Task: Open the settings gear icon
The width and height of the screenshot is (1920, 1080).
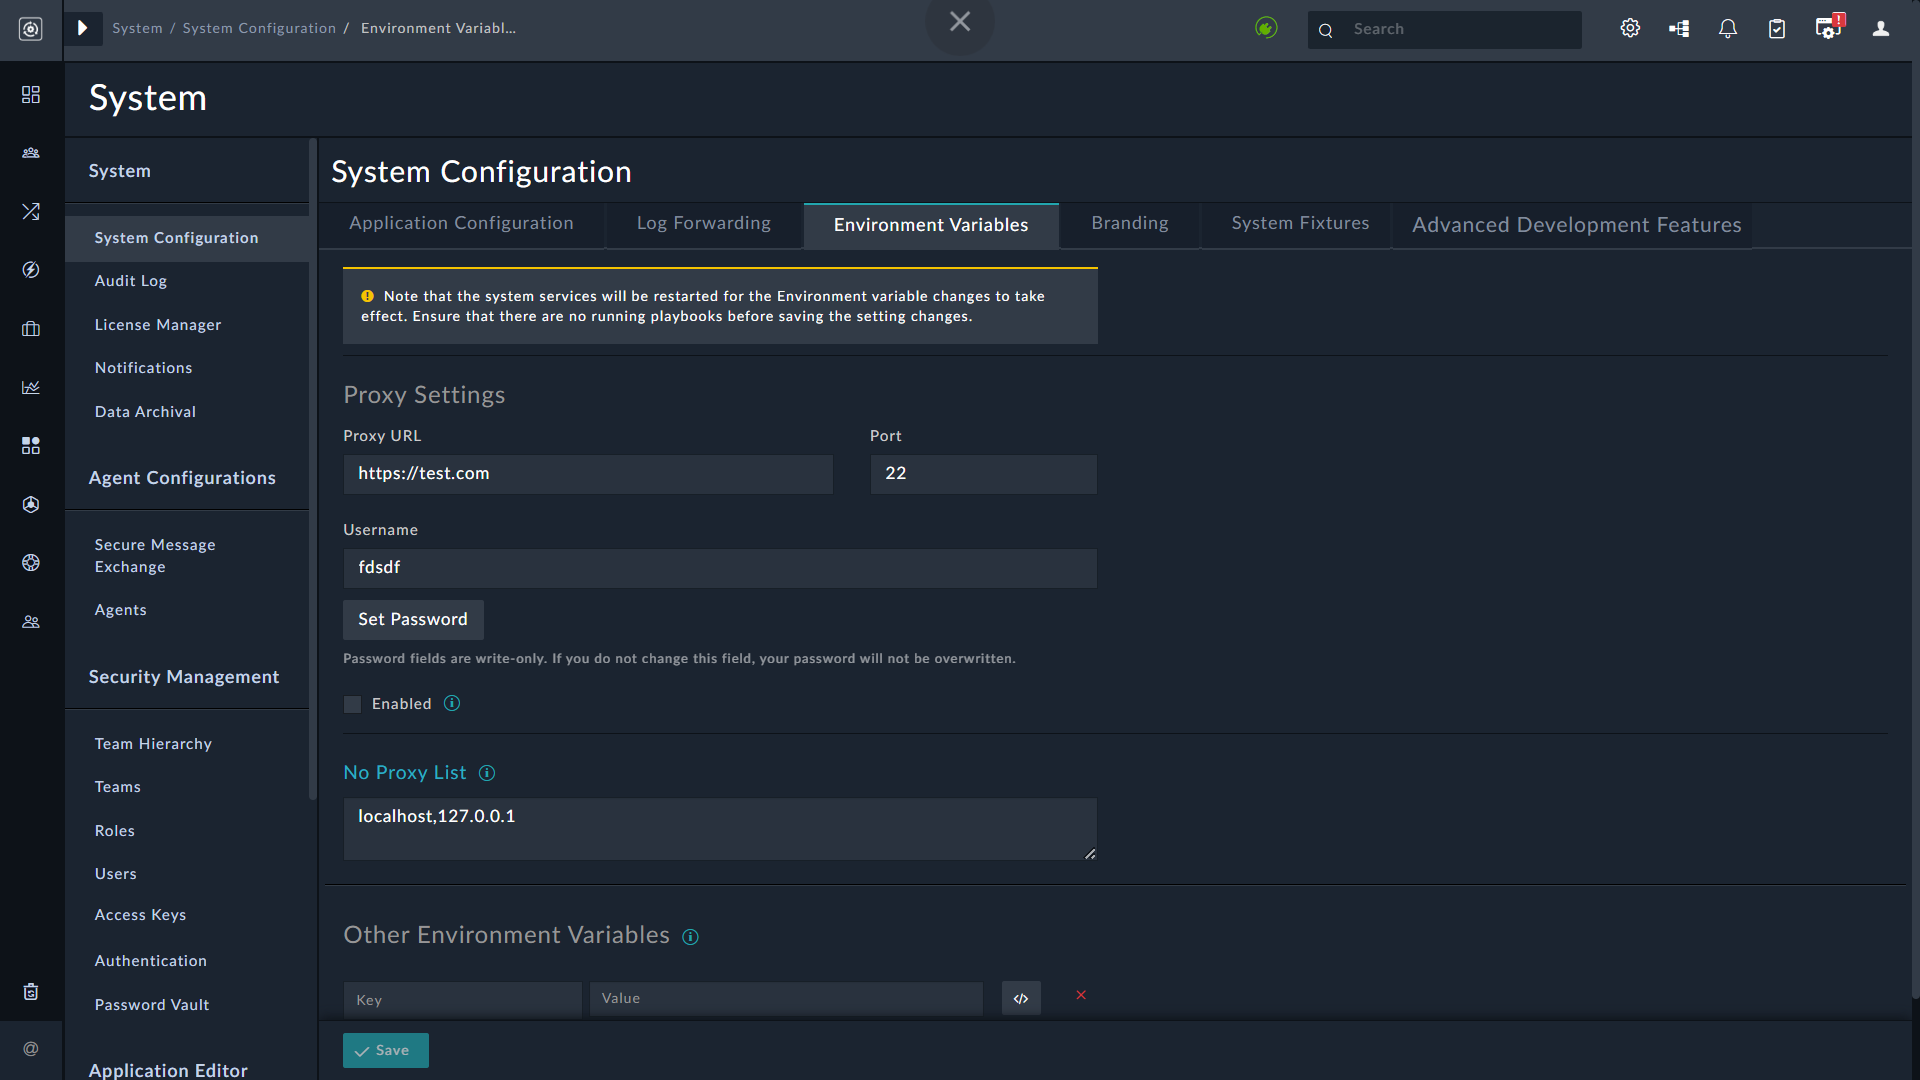Action: click(x=1630, y=28)
